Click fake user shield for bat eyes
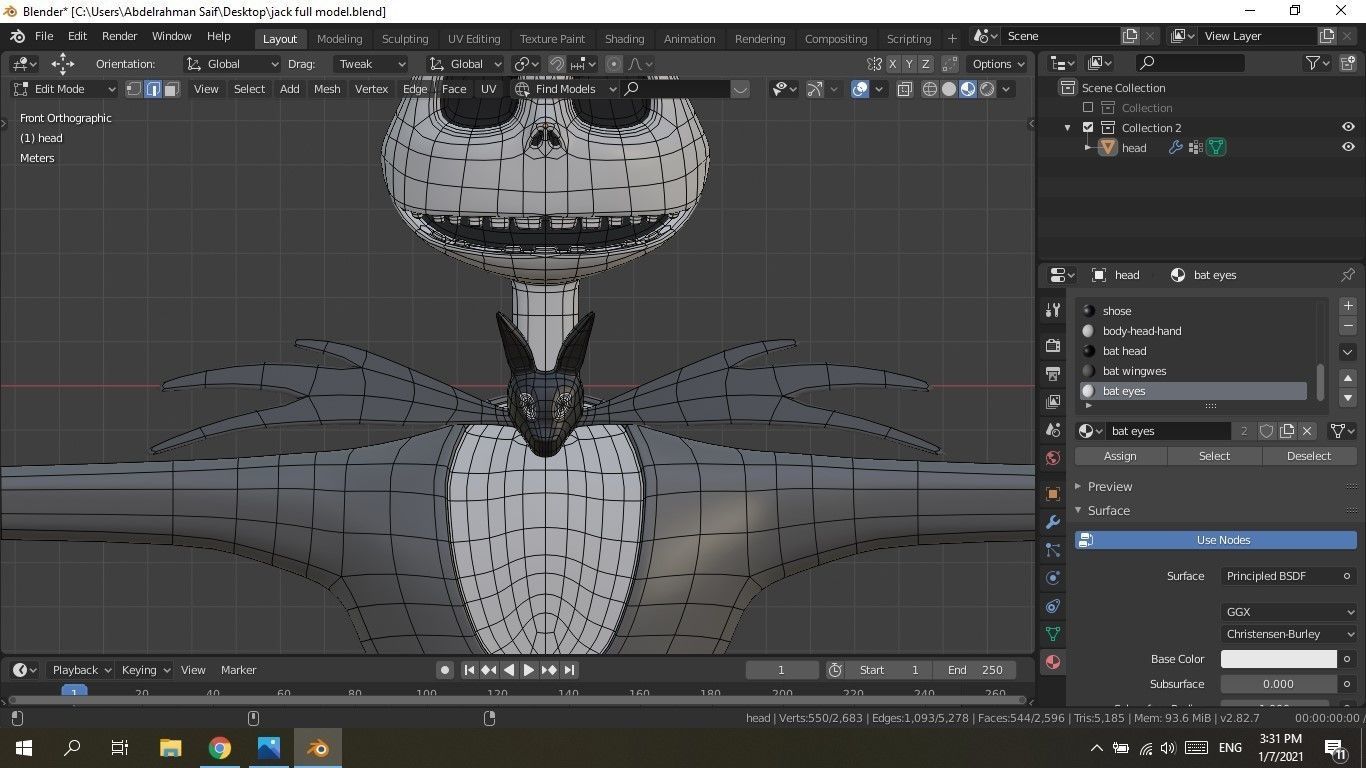1366x768 pixels. click(1266, 431)
